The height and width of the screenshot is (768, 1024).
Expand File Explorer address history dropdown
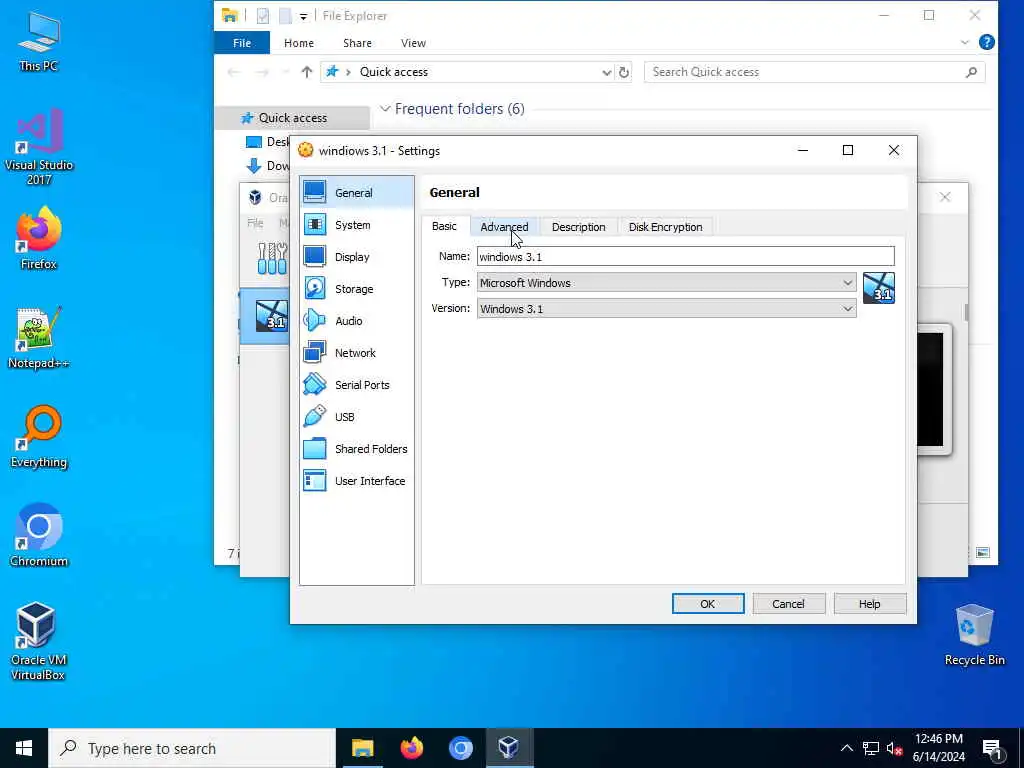pos(607,72)
